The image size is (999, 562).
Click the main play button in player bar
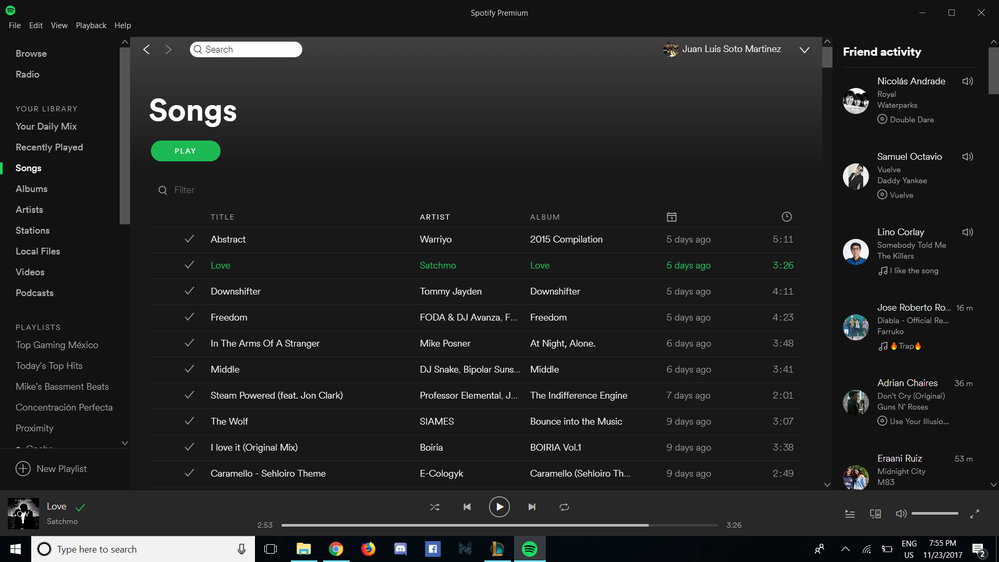pyautogui.click(x=500, y=507)
